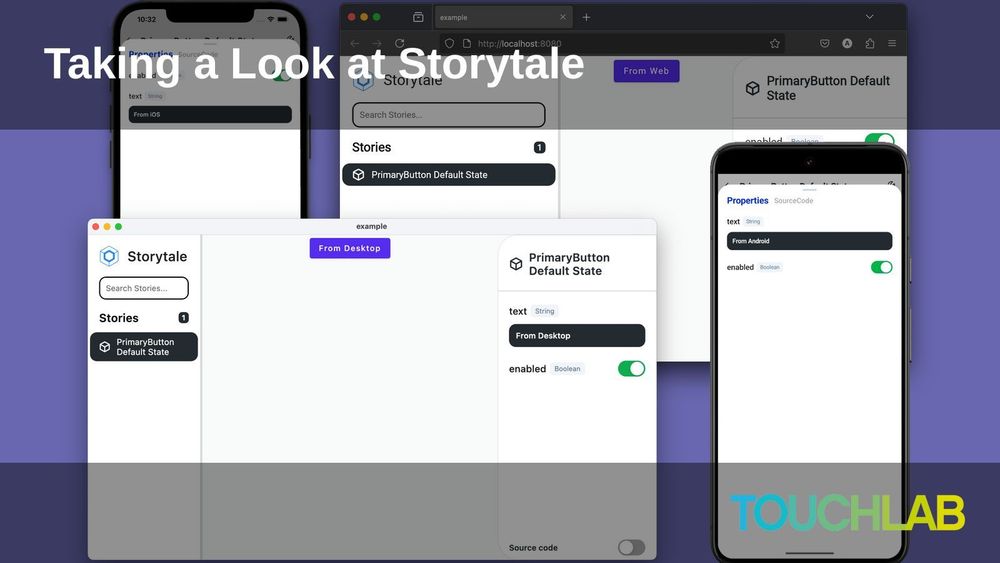Viewport: 1000px width, 563px height.
Task: Open Pocket save icon in browser toolbar
Action: pos(825,43)
